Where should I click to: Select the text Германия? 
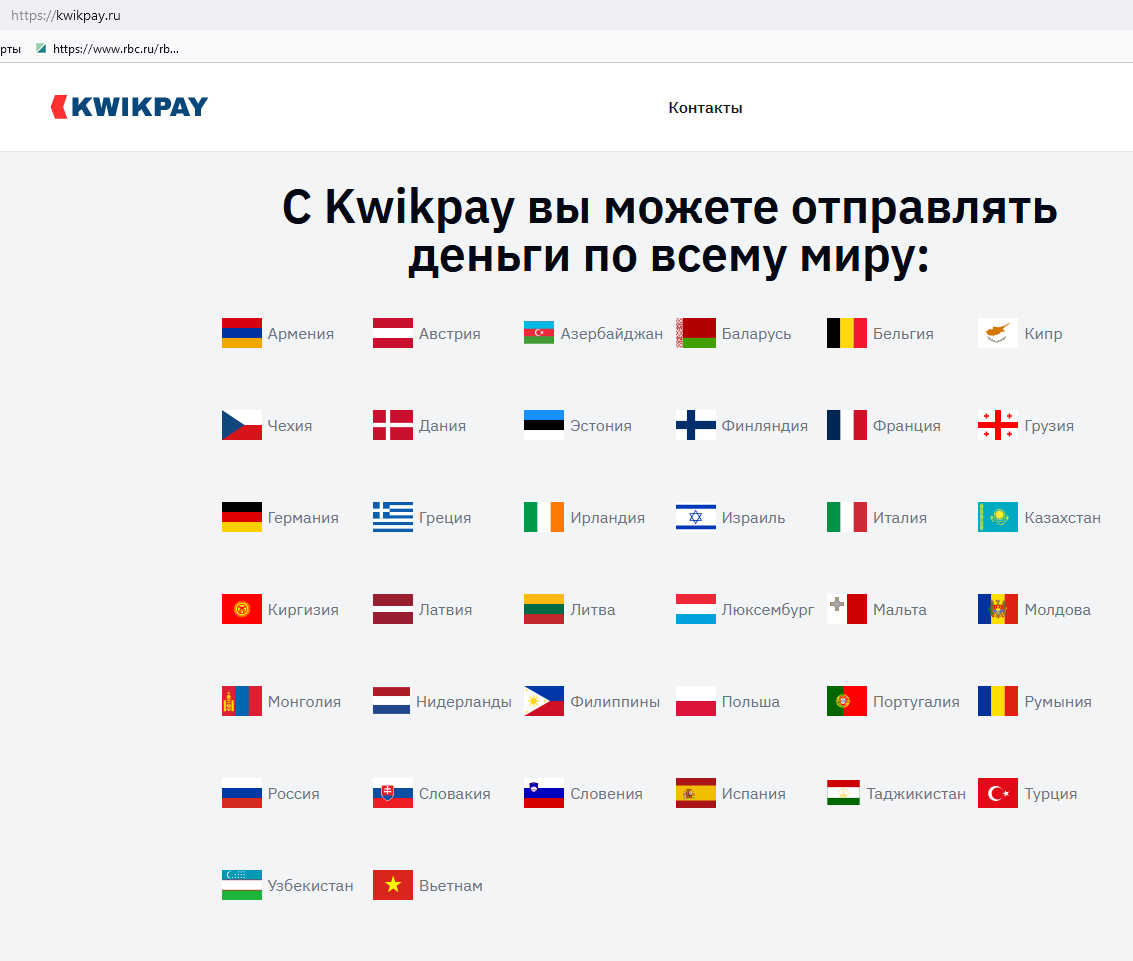(303, 518)
